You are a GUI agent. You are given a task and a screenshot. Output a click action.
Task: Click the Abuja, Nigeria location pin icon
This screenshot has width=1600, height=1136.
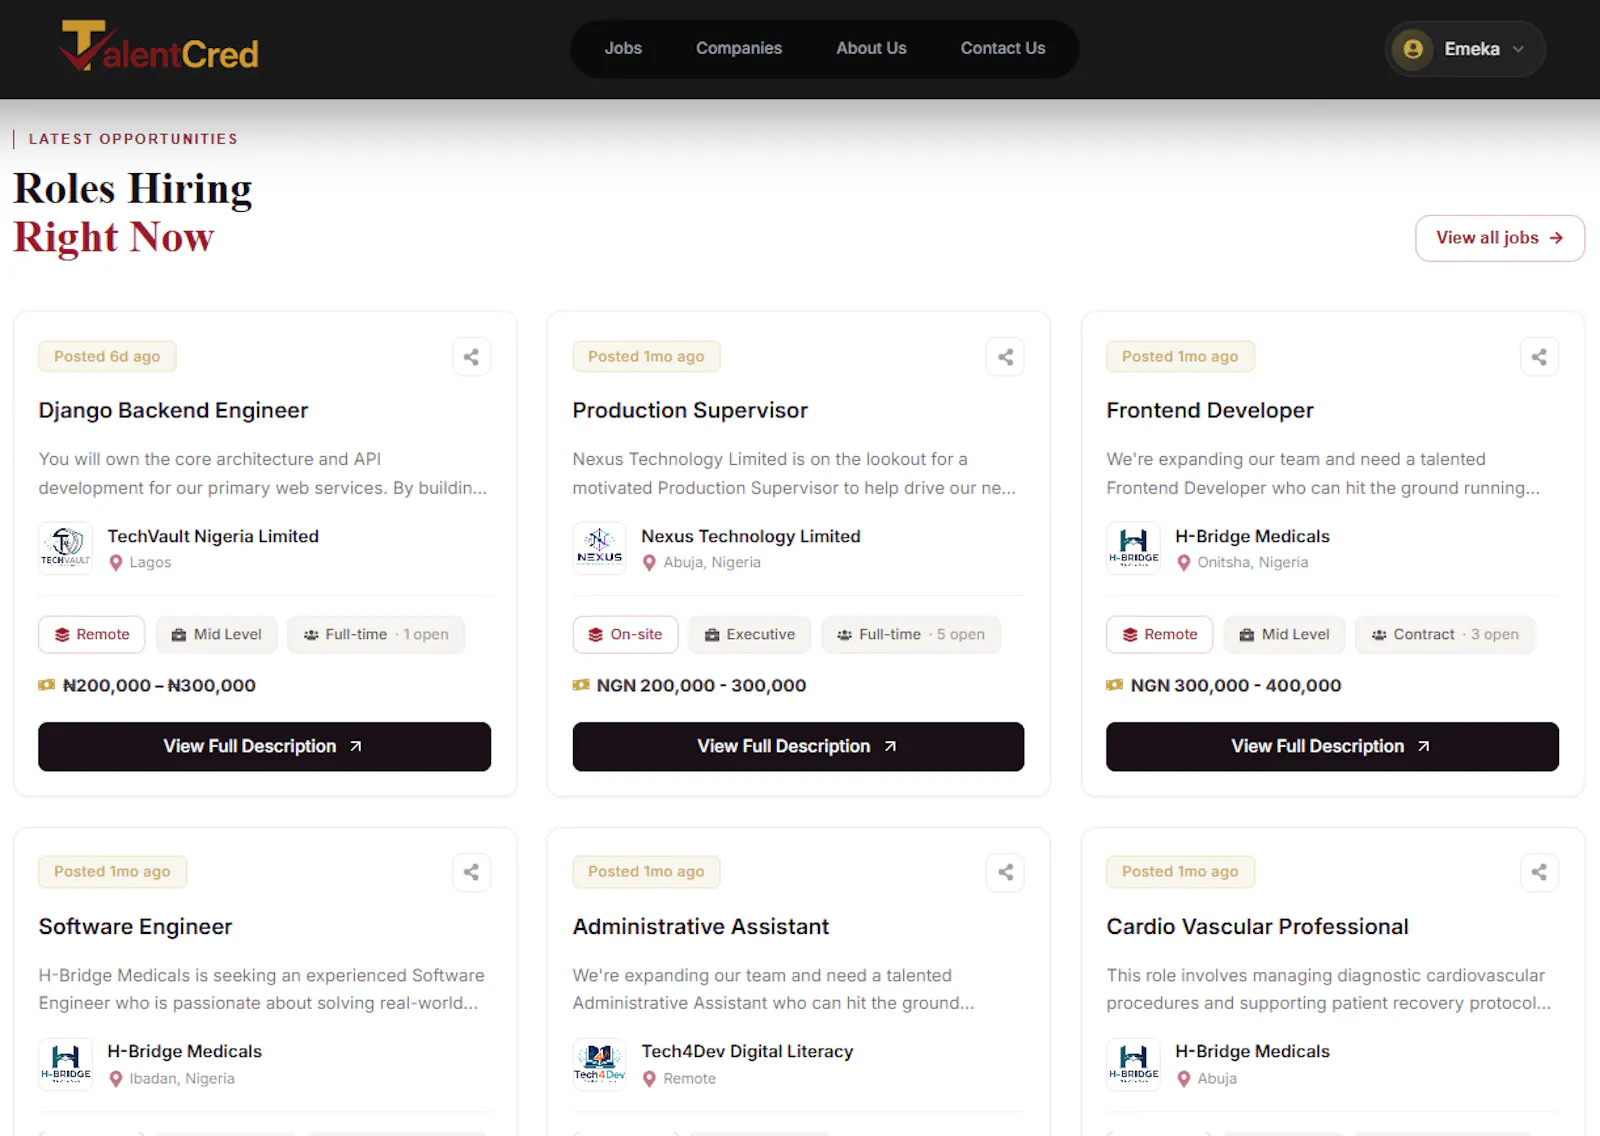[x=650, y=563]
